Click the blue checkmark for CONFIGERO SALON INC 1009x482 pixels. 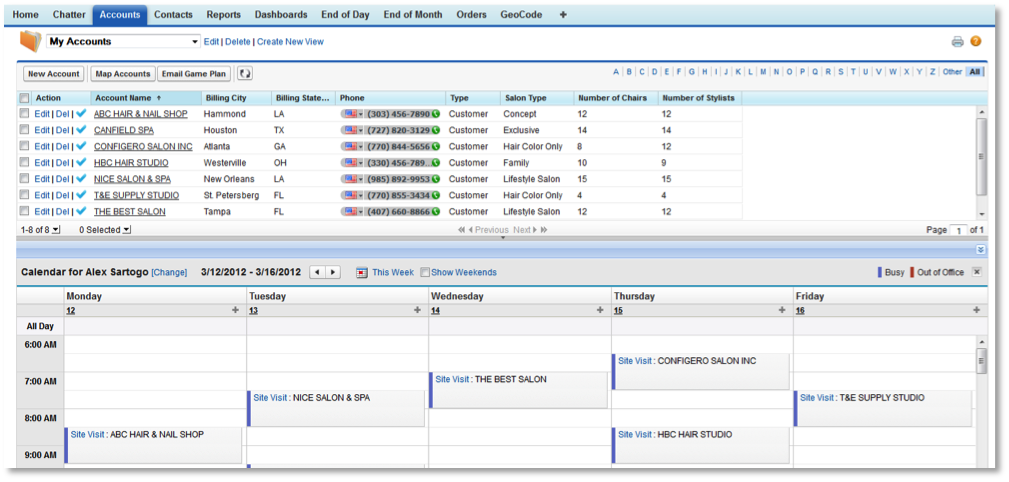(81, 146)
